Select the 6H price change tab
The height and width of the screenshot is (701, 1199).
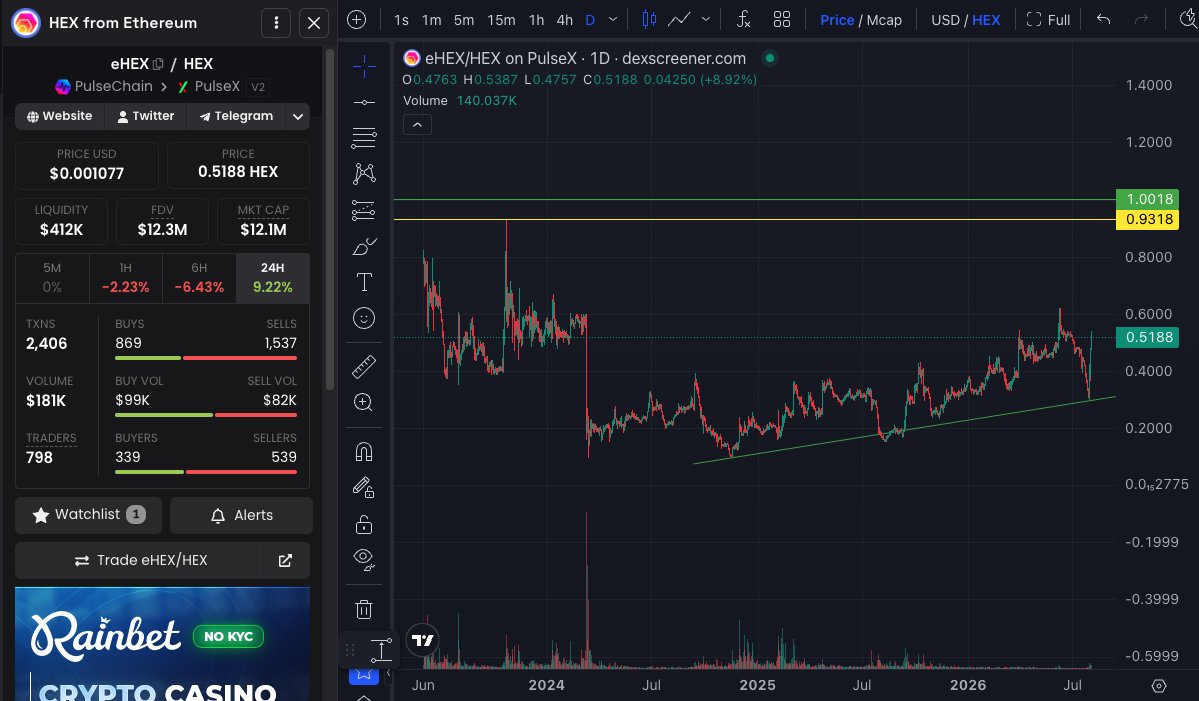coord(199,278)
